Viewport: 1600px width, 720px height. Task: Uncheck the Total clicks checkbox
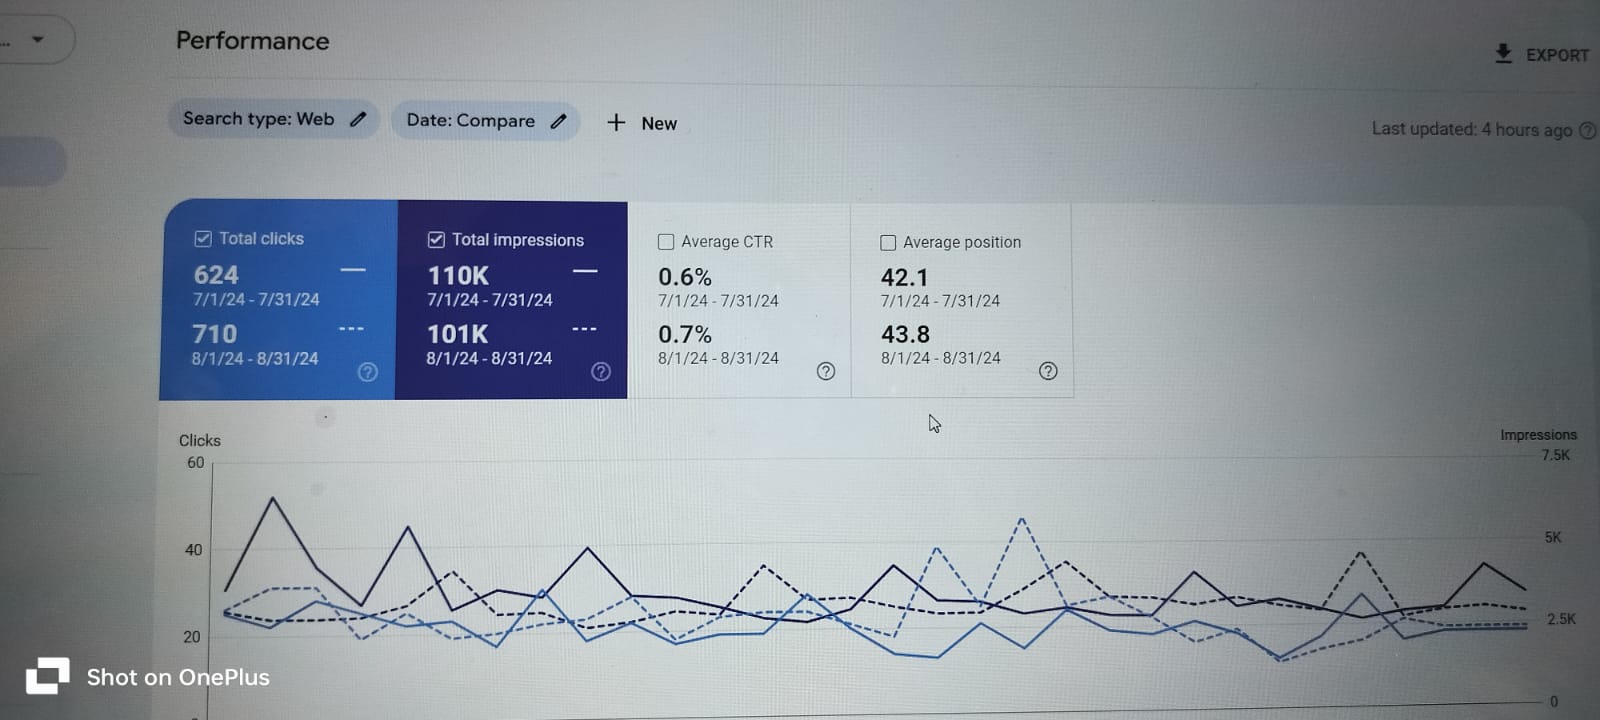pos(203,239)
